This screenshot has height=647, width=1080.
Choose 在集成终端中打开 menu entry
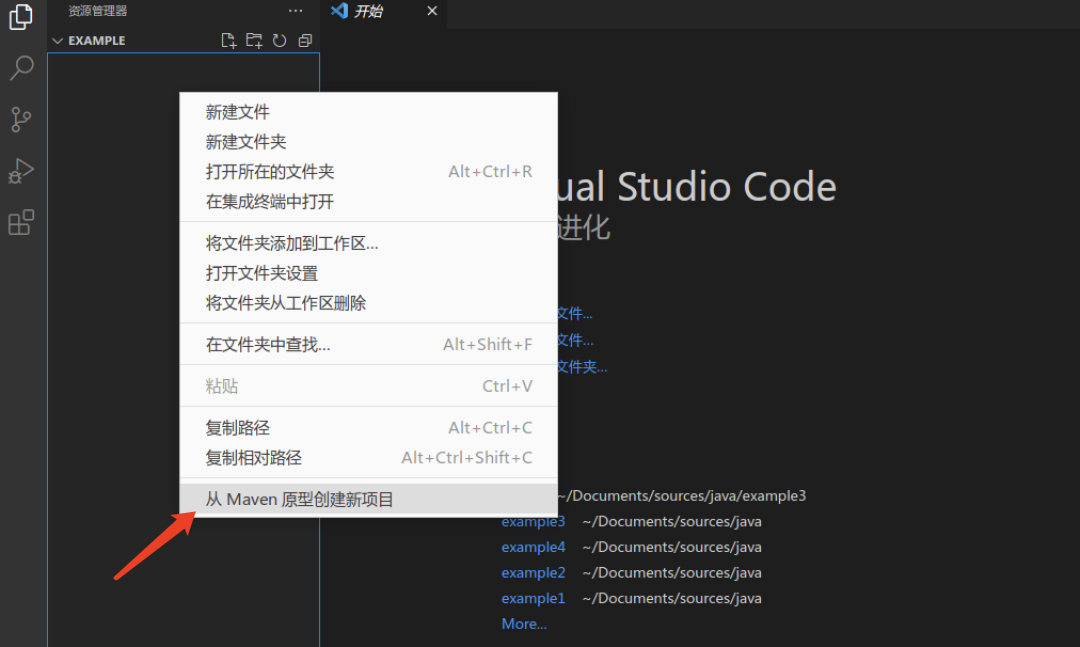(368, 202)
